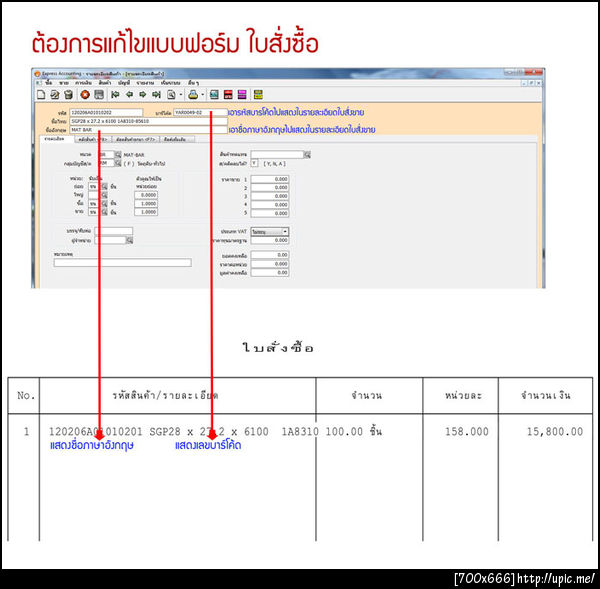Go to the previous record arrow
The width and height of the screenshot is (600, 589).
pos(129,94)
